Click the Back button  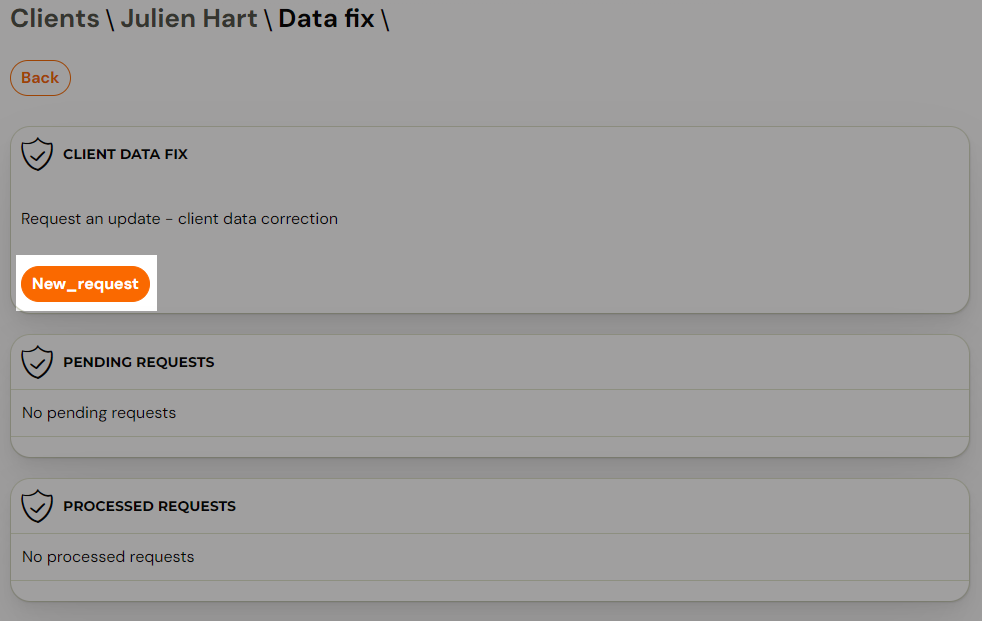(40, 78)
